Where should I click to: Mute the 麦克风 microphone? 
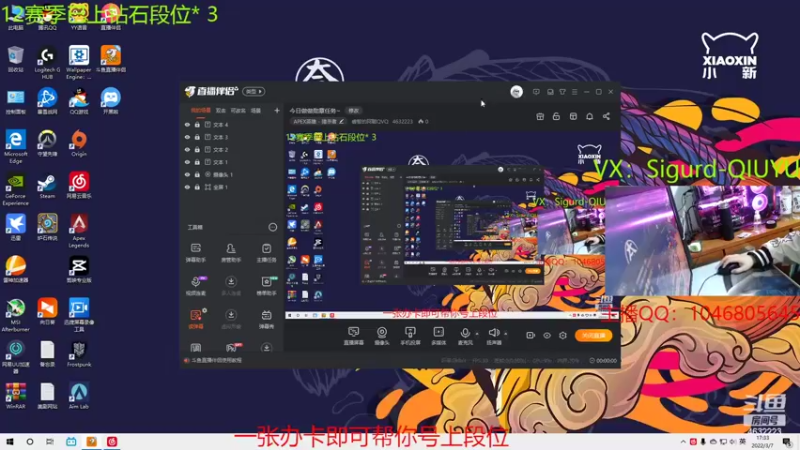pos(465,336)
